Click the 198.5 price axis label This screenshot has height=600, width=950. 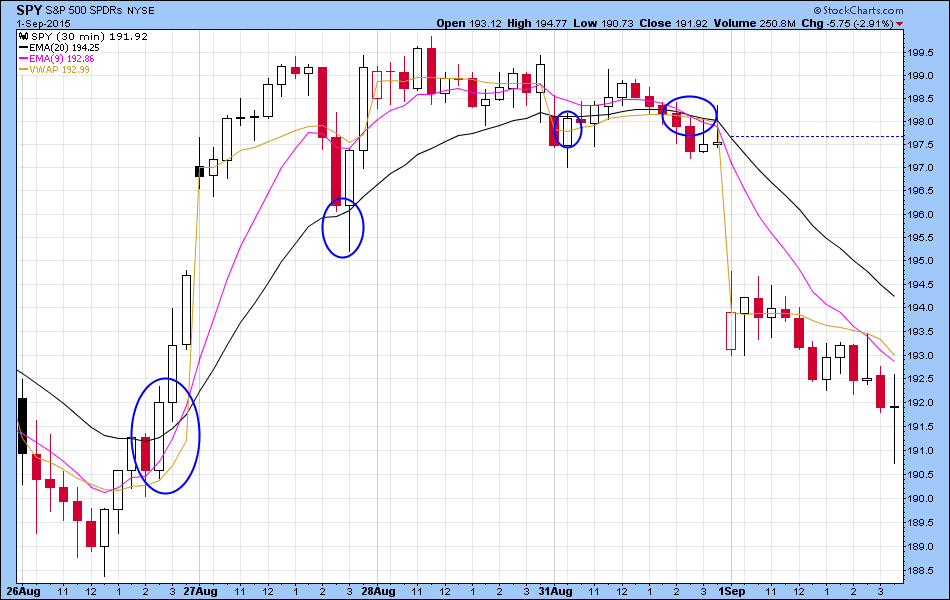tap(921, 99)
